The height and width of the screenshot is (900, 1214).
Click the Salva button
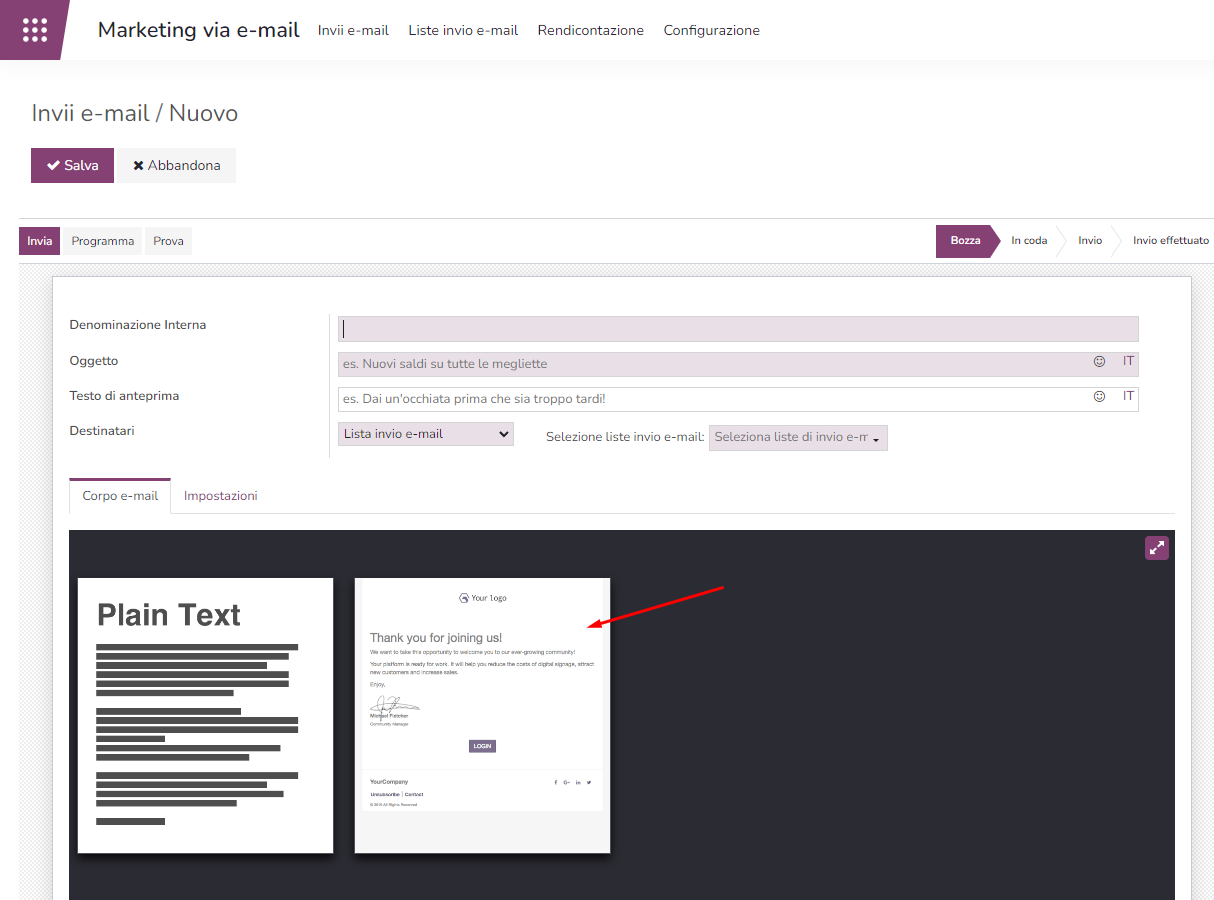pyautogui.click(x=72, y=166)
